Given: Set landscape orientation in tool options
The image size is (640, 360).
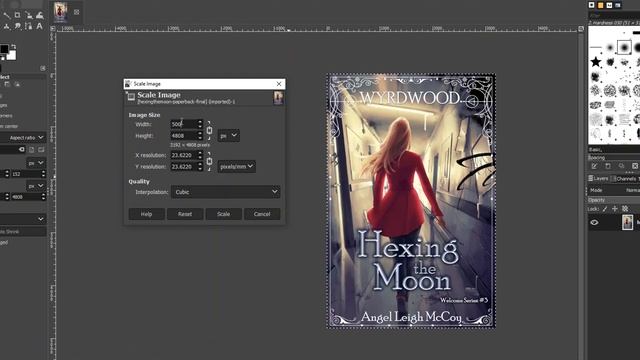Looking at the screenshot, I should (41, 150).
